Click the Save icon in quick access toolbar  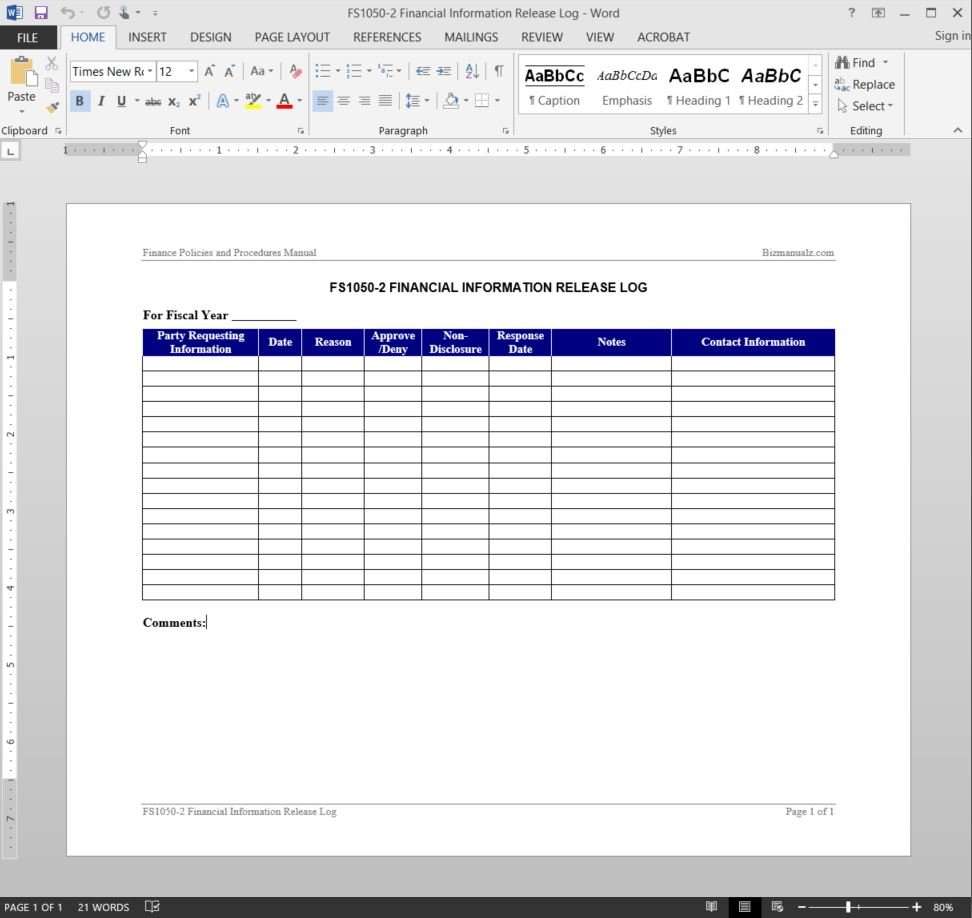41,12
